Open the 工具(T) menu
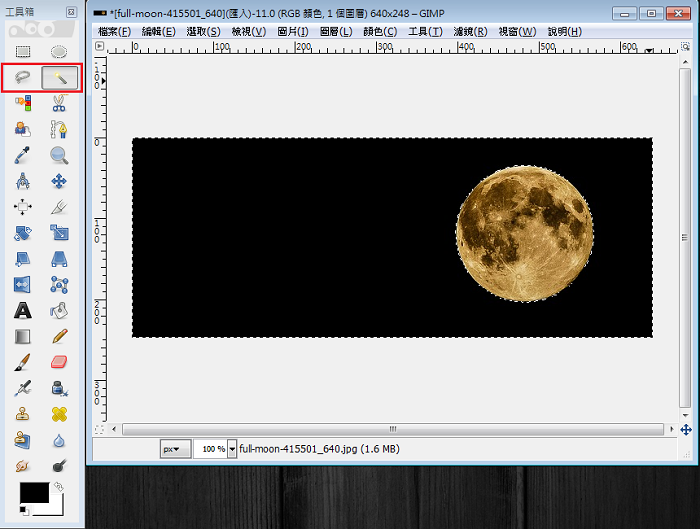 [425, 32]
